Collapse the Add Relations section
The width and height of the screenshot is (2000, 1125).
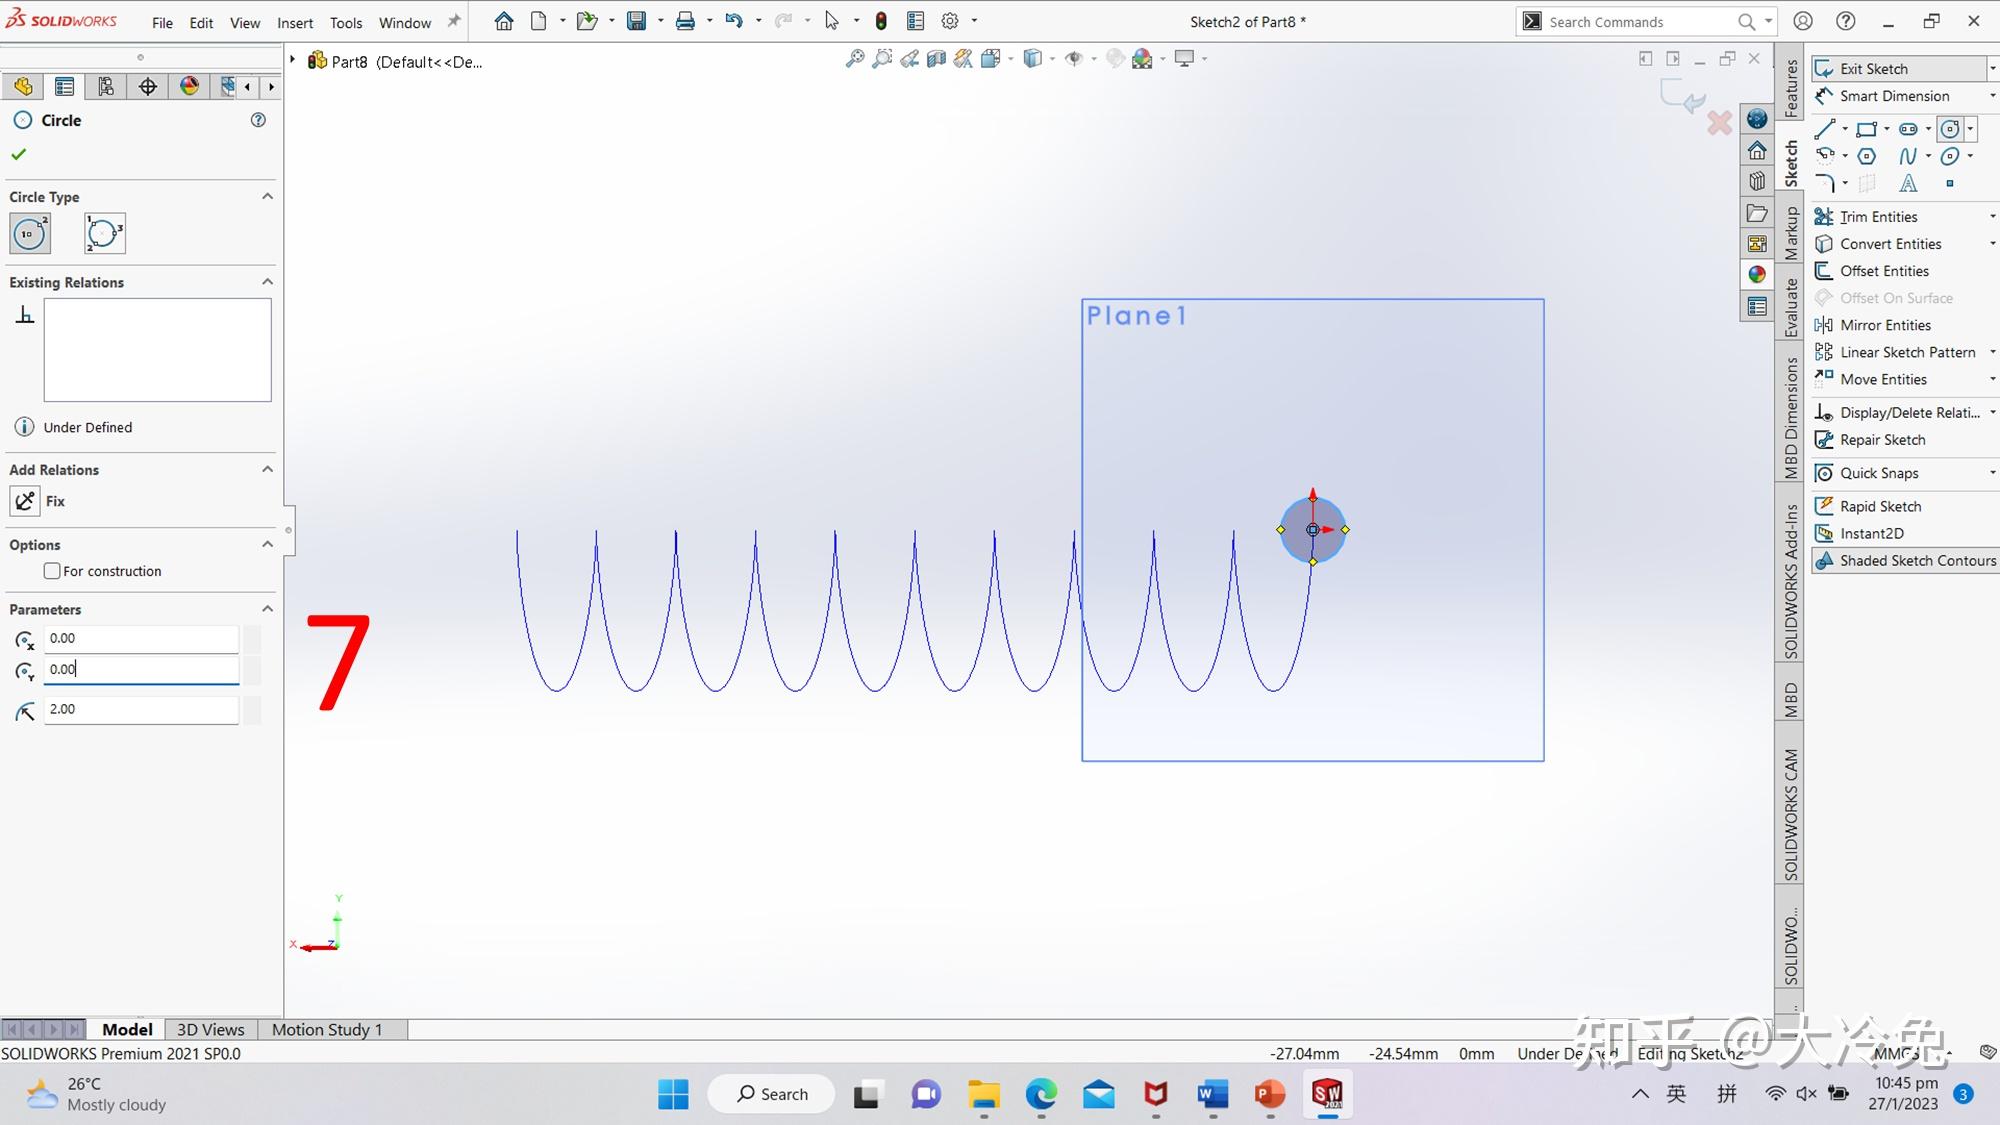(x=267, y=469)
